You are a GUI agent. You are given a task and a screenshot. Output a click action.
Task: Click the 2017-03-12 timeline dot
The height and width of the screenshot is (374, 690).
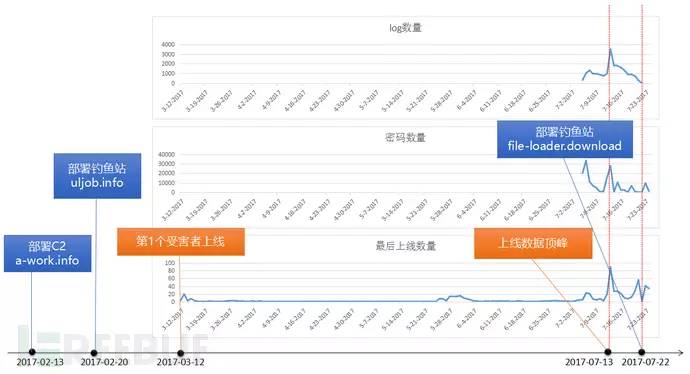180,352
